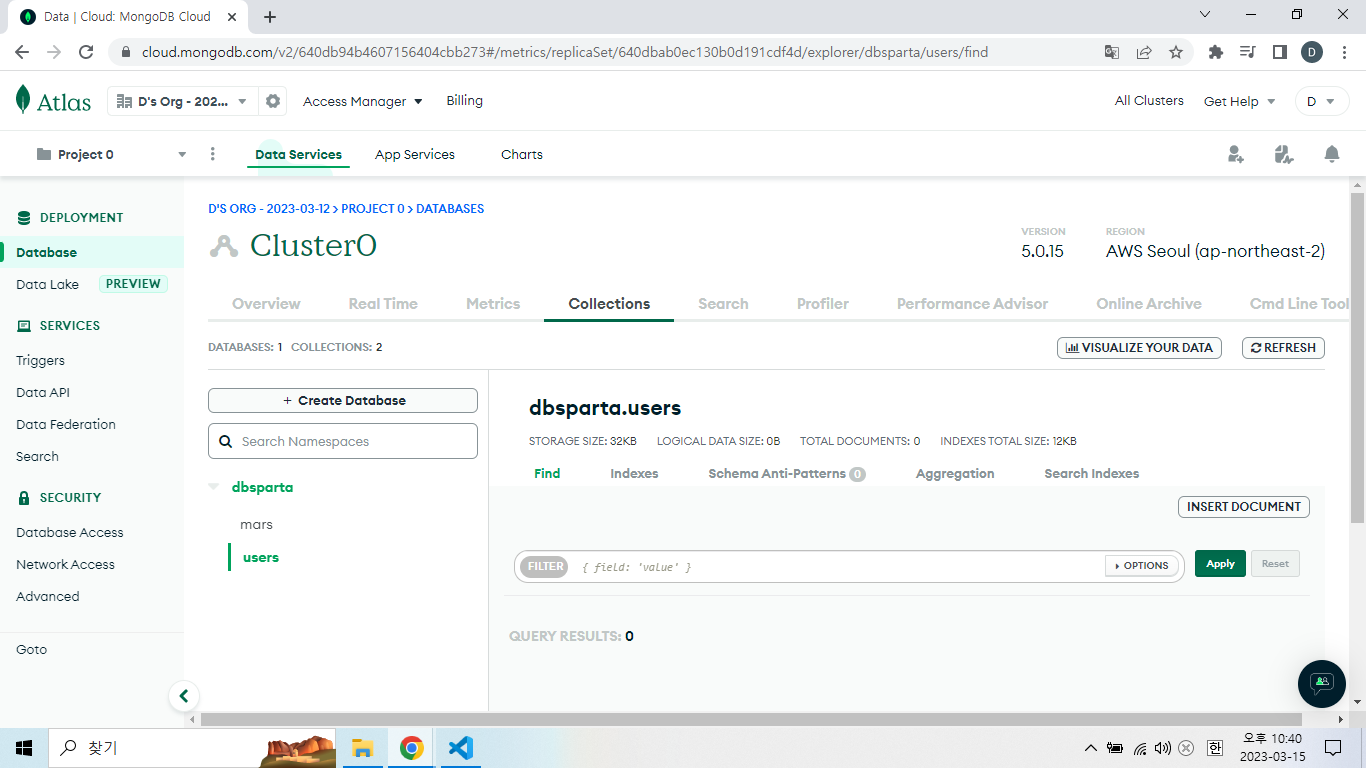Click the Apply filter button
This screenshot has width=1366, height=768.
1220,564
